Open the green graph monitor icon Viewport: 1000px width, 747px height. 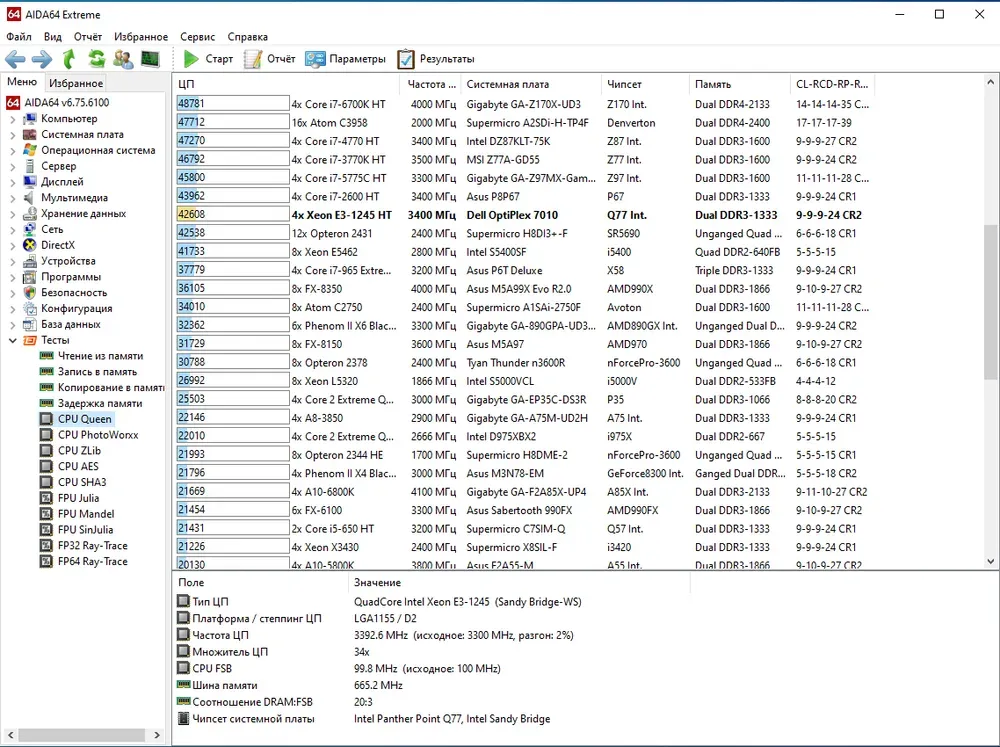pyautogui.click(x=150, y=59)
